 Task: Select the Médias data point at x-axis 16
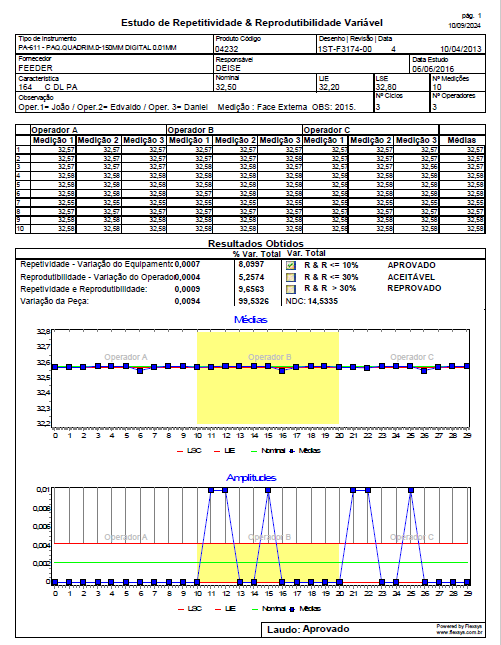point(282,371)
